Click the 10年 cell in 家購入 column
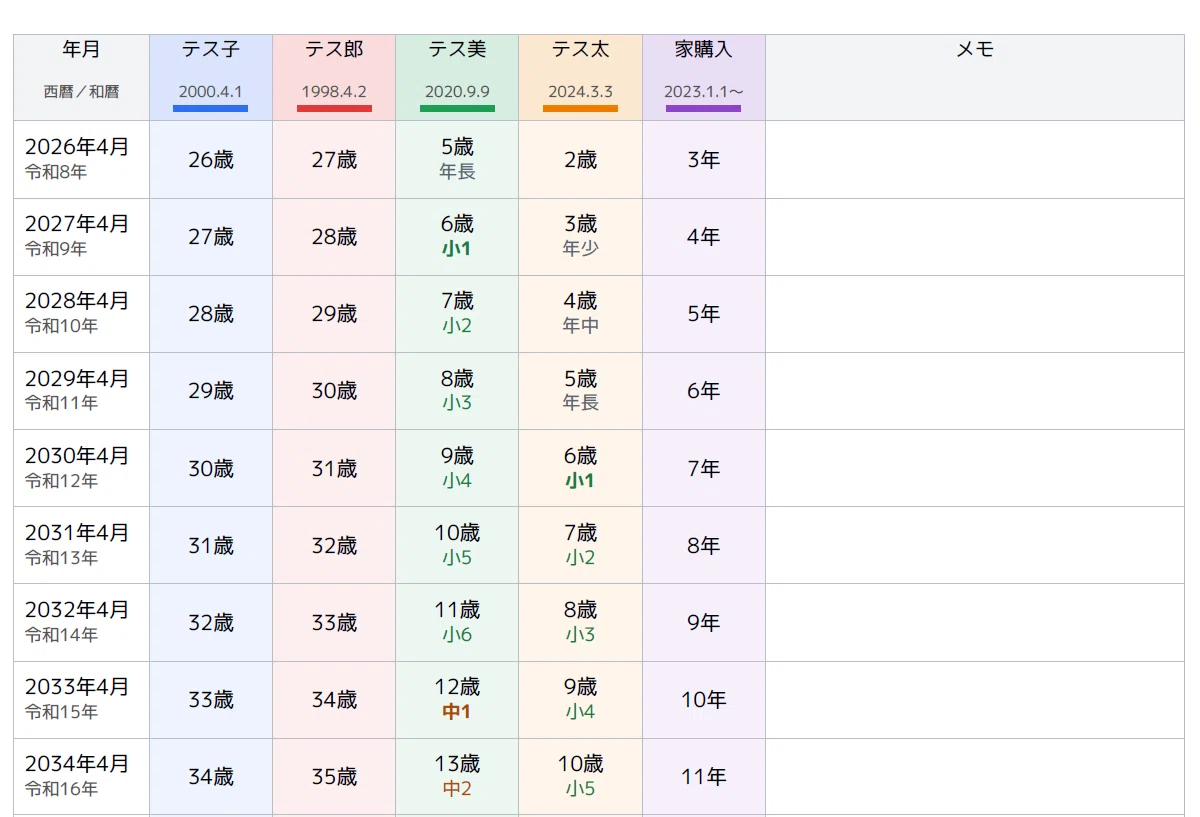The image size is (1200, 817). (704, 700)
